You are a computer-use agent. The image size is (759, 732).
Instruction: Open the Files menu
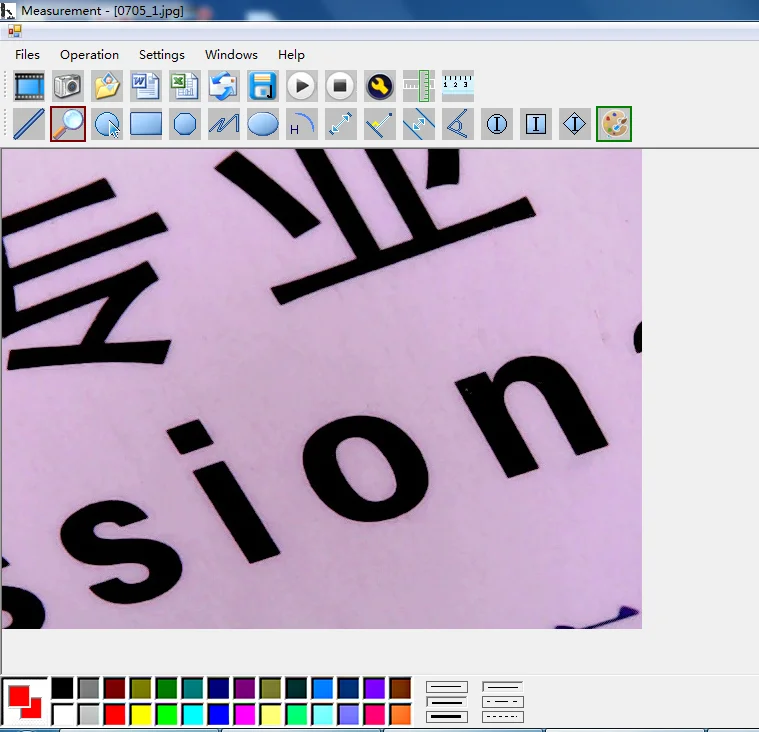[28, 55]
